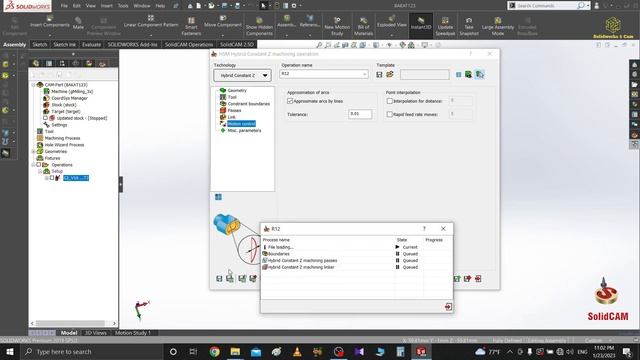Open the Tools menu
Viewport: 640px width, 360px height.
pyautogui.click(x=123, y=6)
